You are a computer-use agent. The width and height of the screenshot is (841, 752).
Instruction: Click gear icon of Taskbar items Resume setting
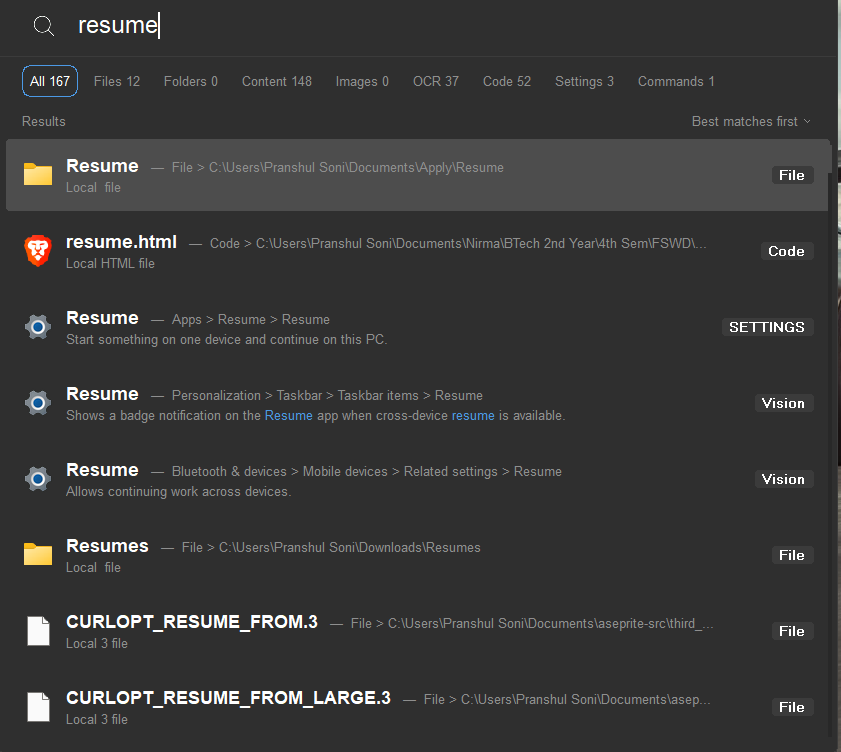click(x=38, y=403)
